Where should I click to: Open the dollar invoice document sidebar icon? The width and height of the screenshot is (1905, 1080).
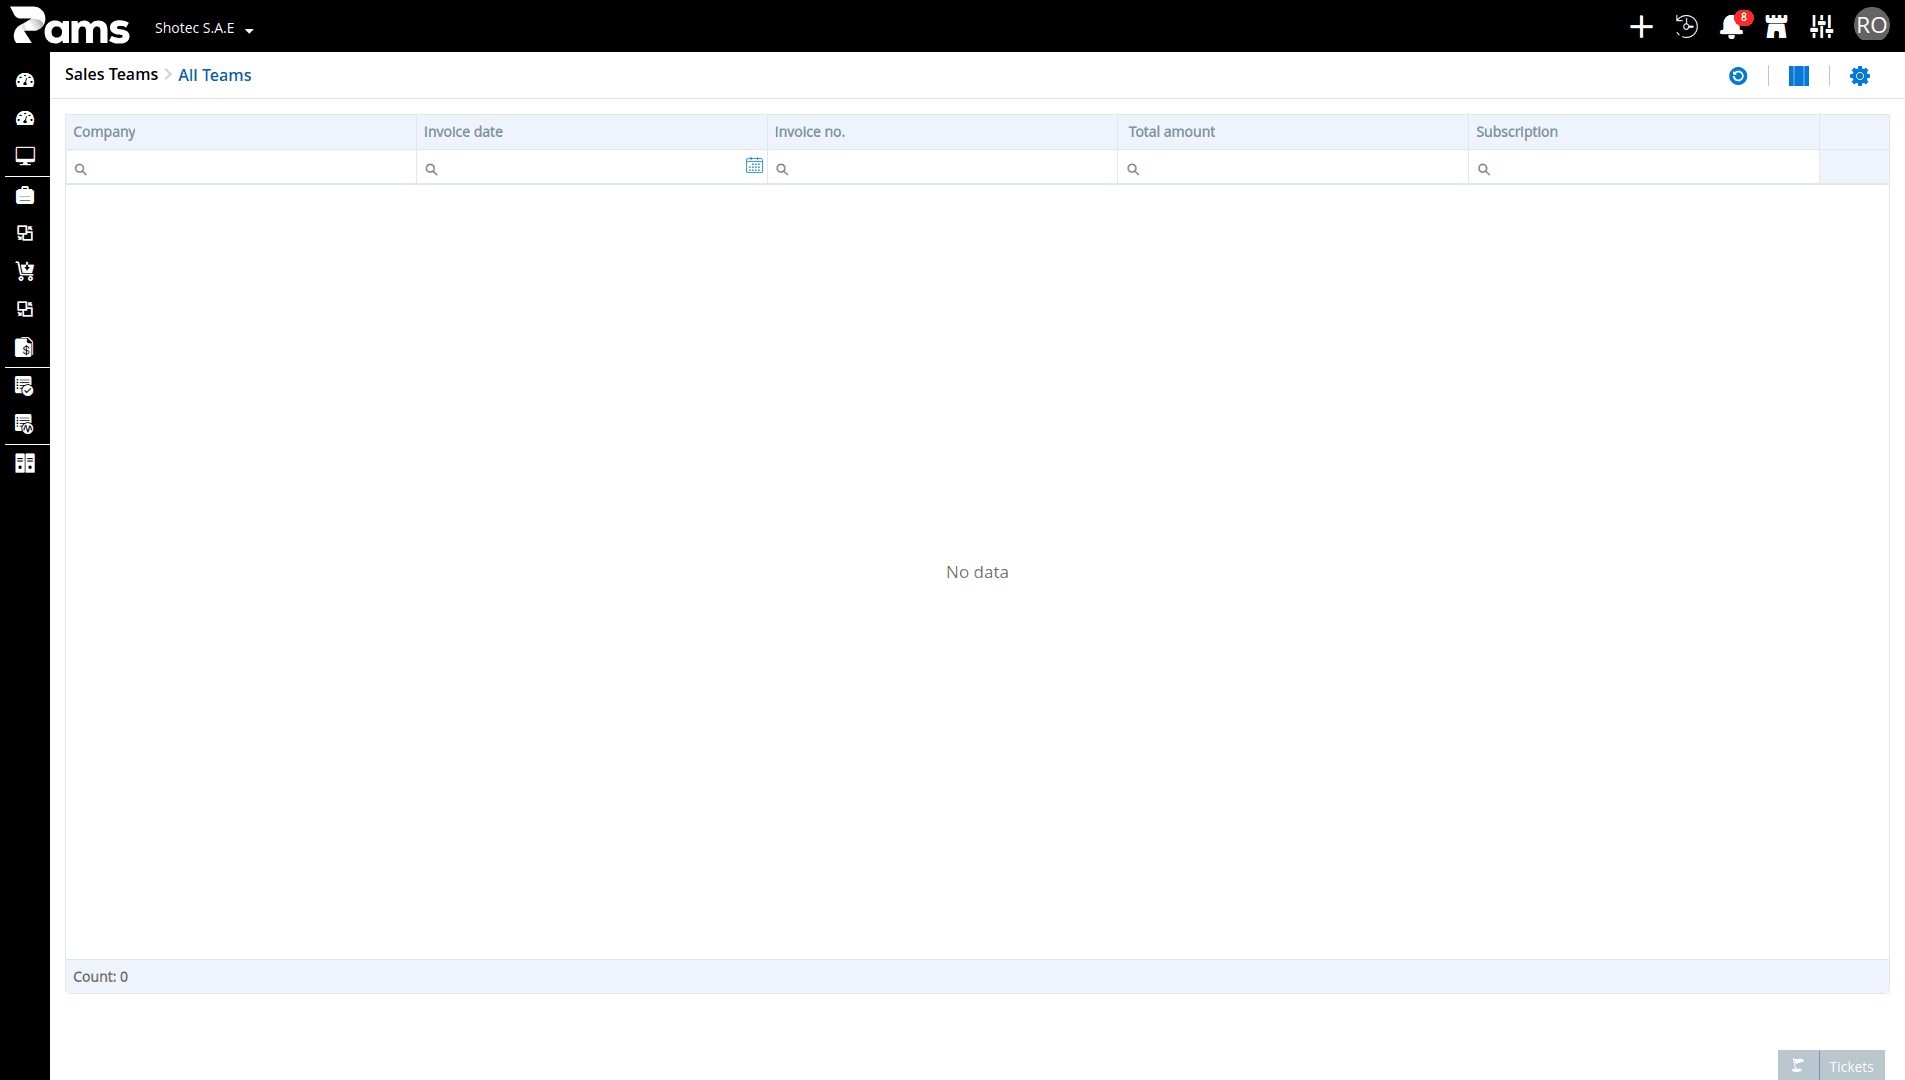click(x=25, y=347)
